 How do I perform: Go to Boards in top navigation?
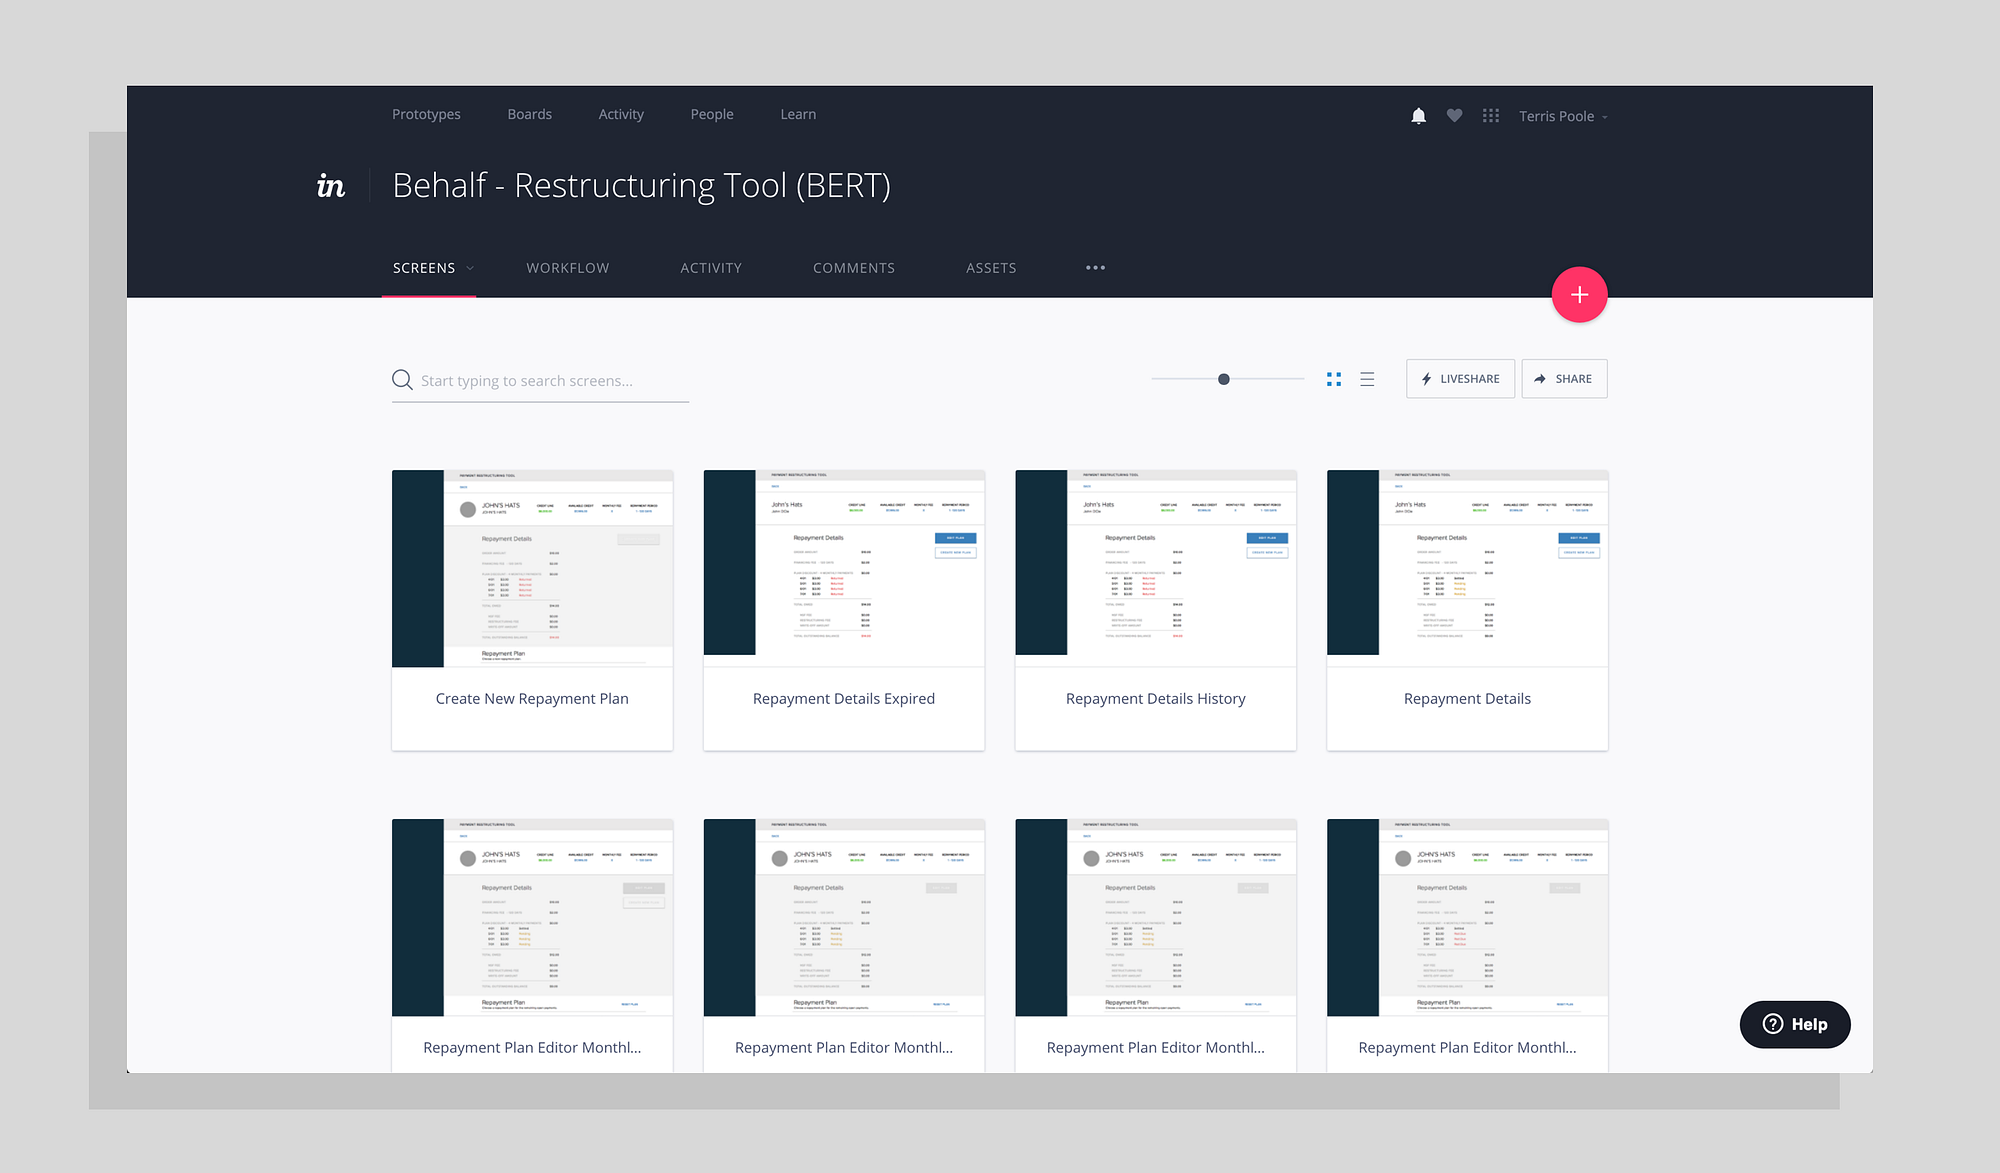[529, 114]
